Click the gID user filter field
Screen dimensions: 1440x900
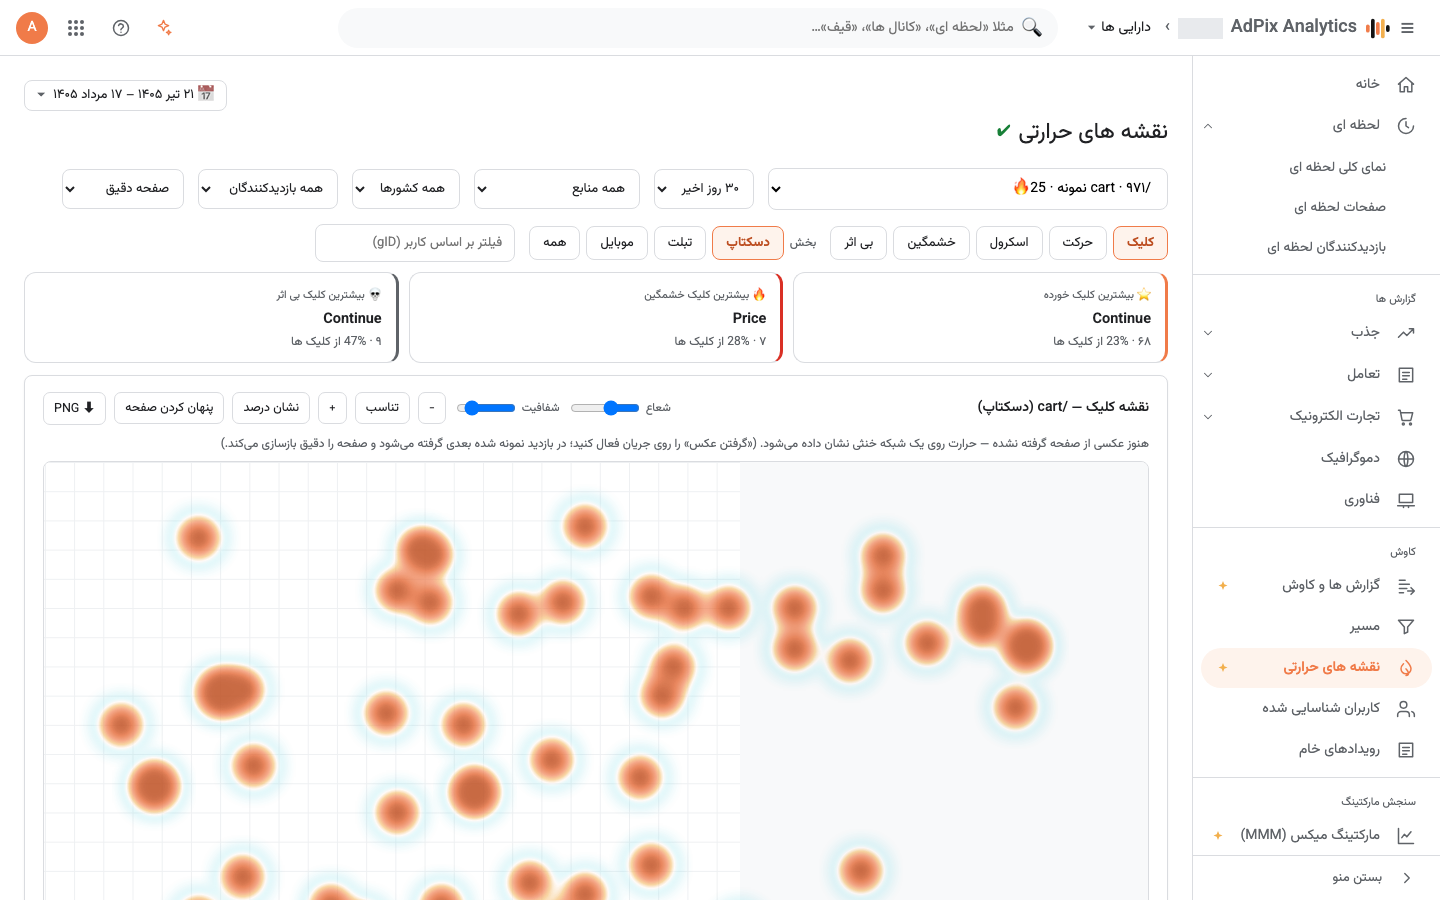tap(415, 243)
